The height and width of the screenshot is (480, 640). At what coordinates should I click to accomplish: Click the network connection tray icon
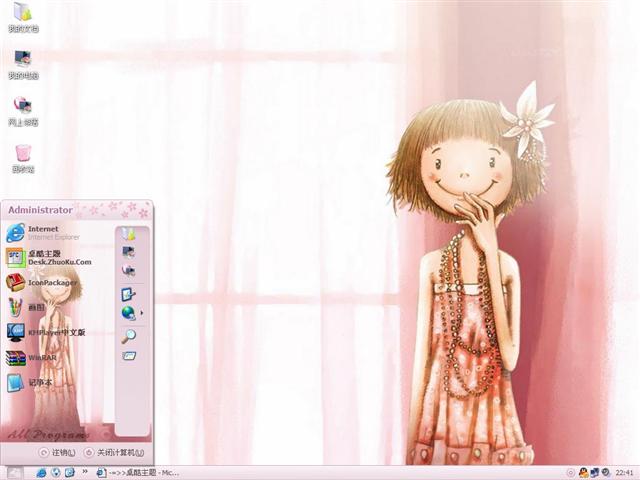pos(595,473)
